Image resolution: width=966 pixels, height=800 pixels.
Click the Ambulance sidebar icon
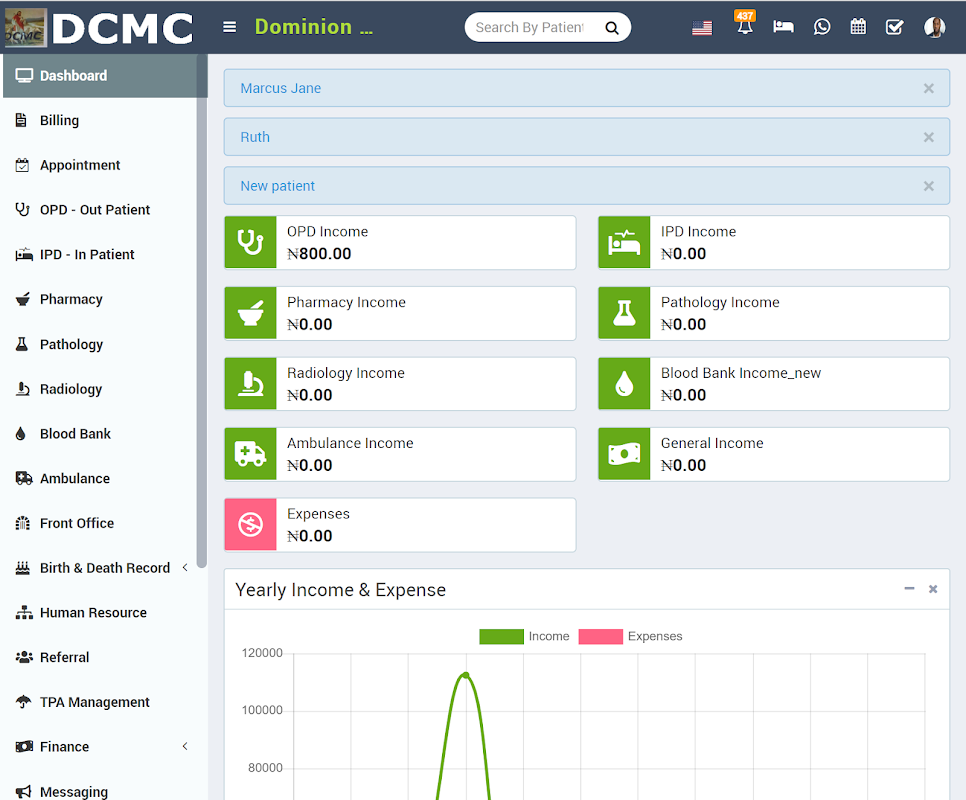24,478
